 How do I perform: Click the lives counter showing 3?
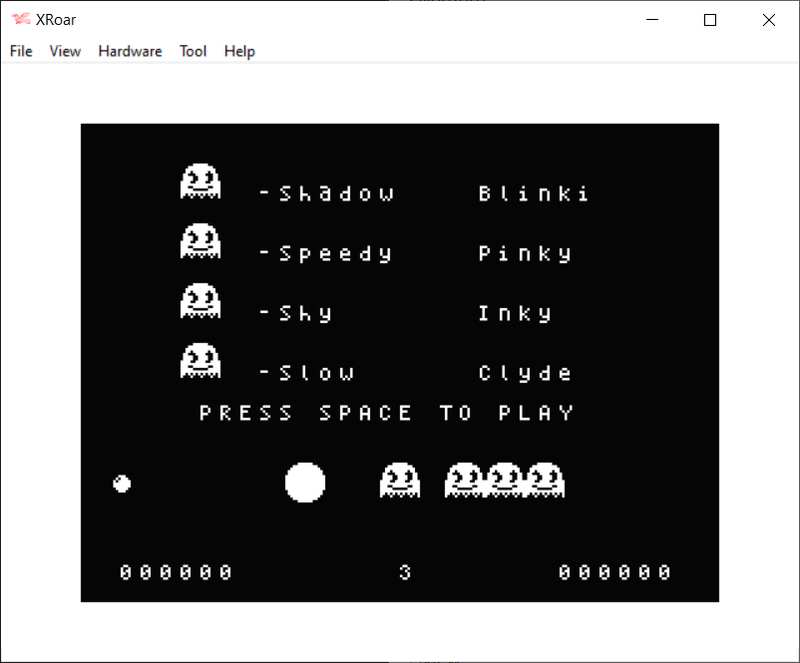[404, 572]
